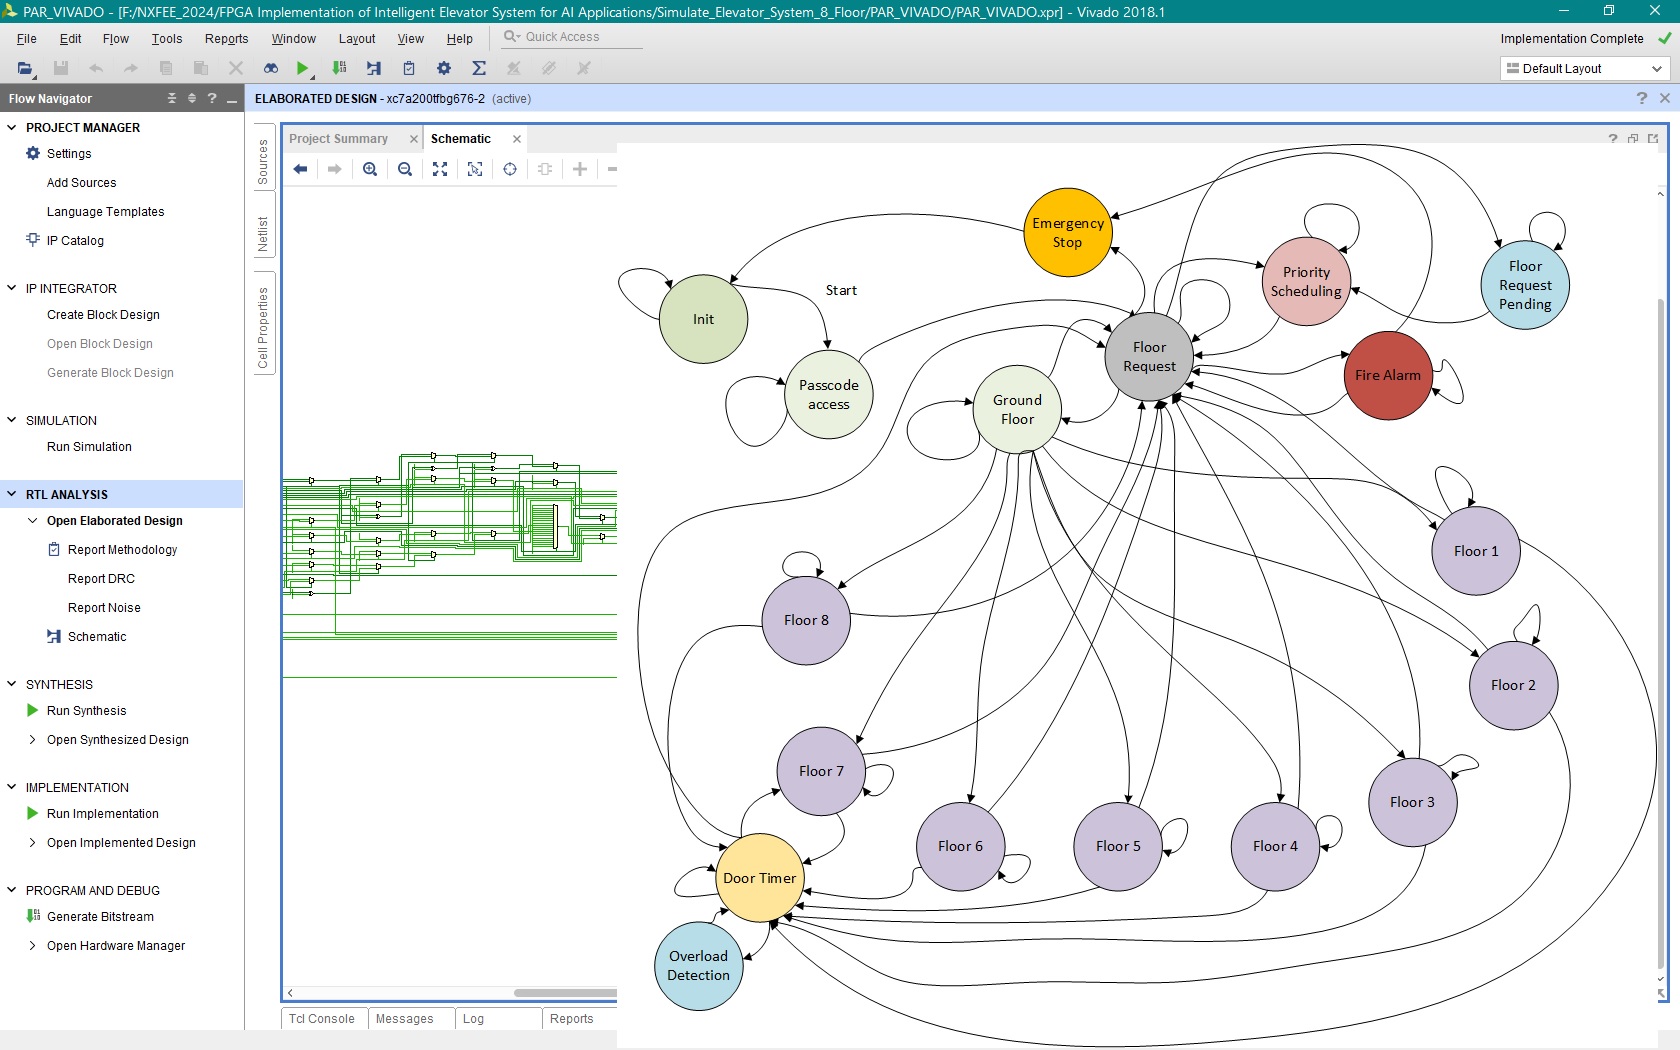Click the binoculars Find icon in toolbar

tap(270, 68)
